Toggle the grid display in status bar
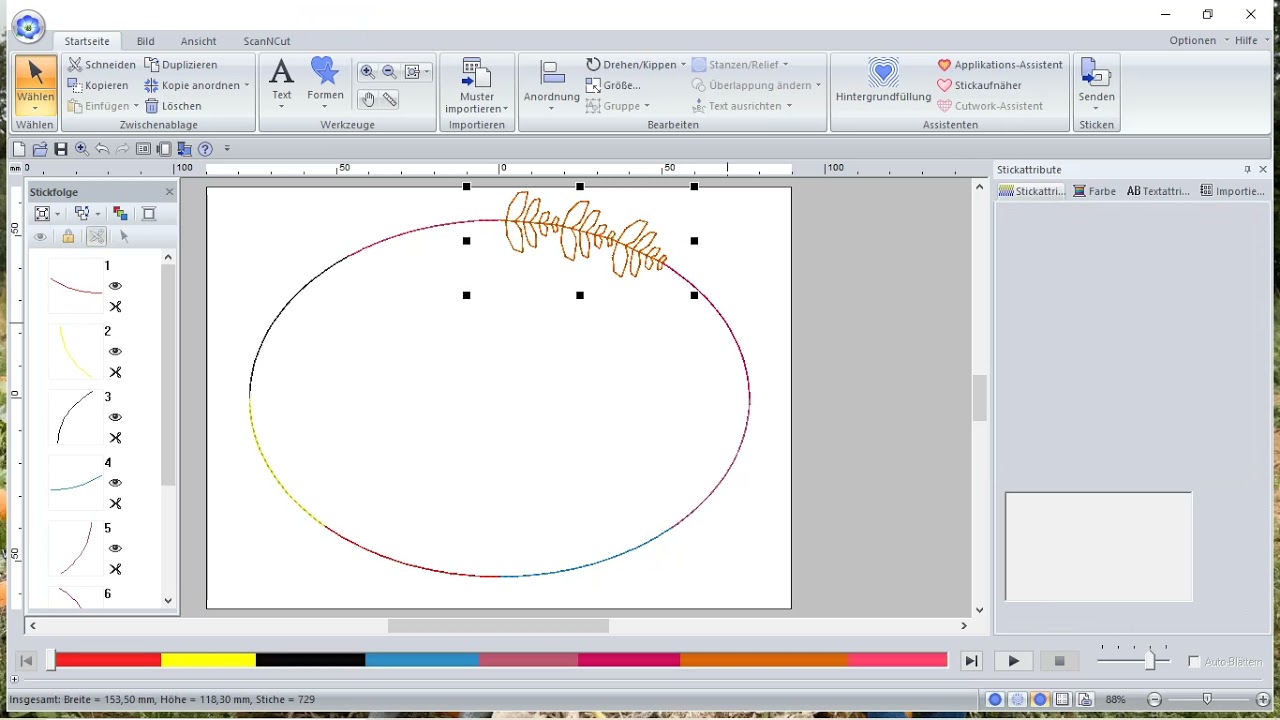This screenshot has width=1280, height=720. click(1063, 699)
